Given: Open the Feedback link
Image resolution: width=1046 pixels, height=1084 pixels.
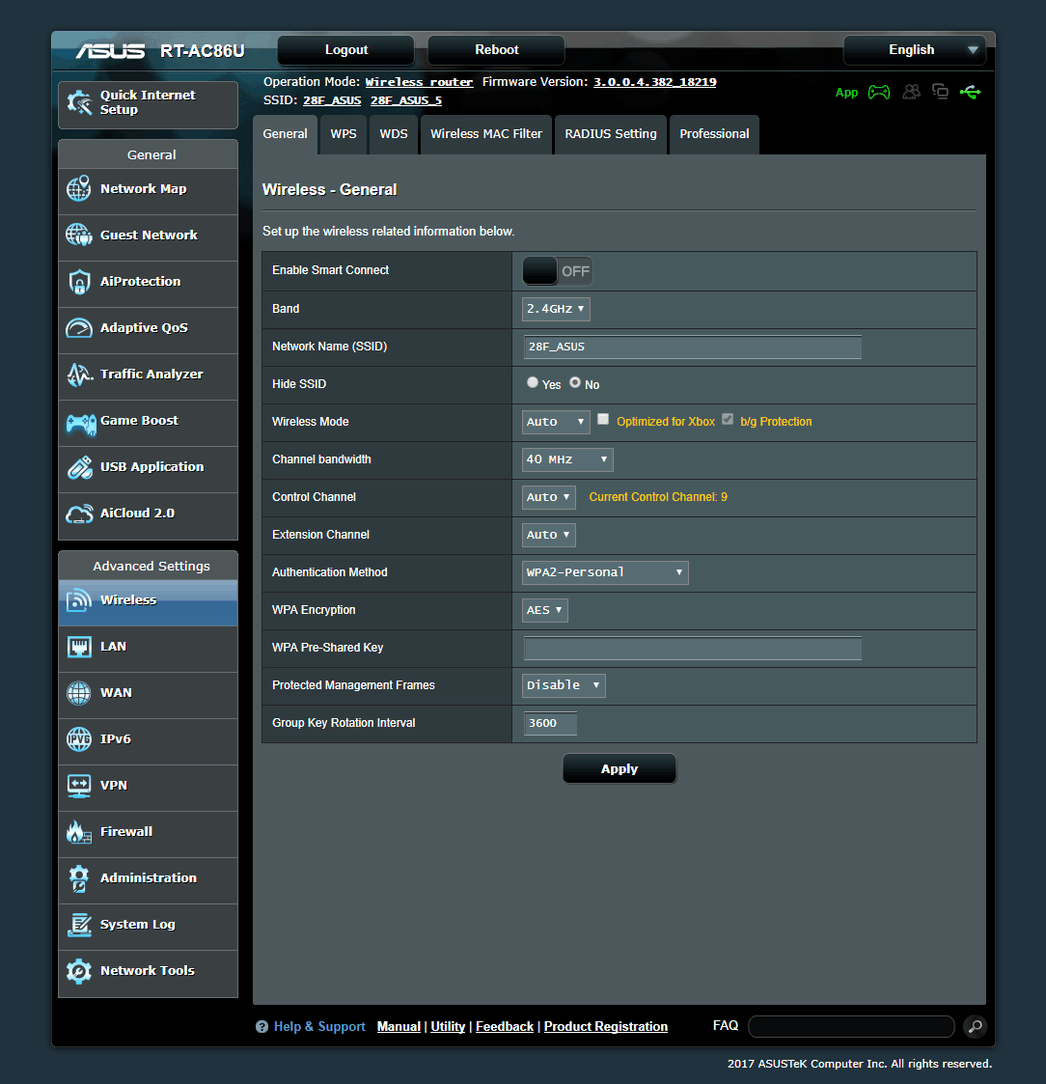Looking at the screenshot, I should point(505,1027).
